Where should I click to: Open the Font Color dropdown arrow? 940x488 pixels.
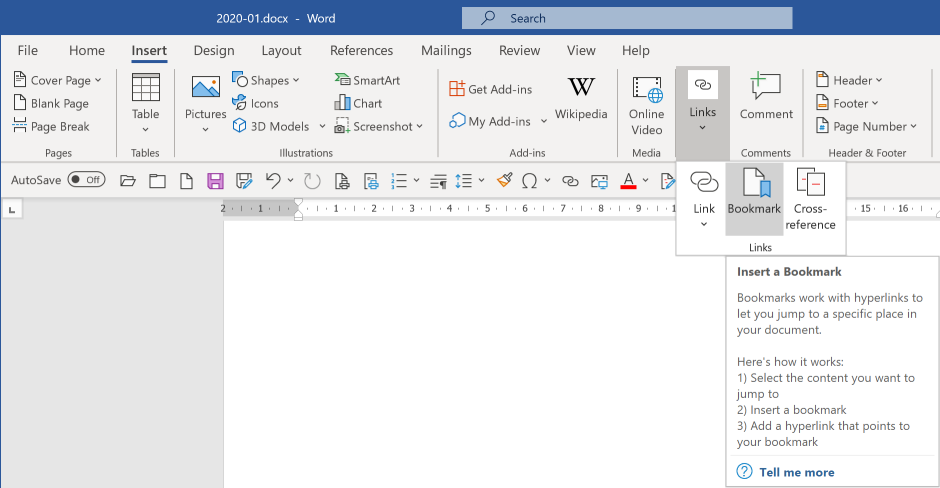[x=646, y=180]
